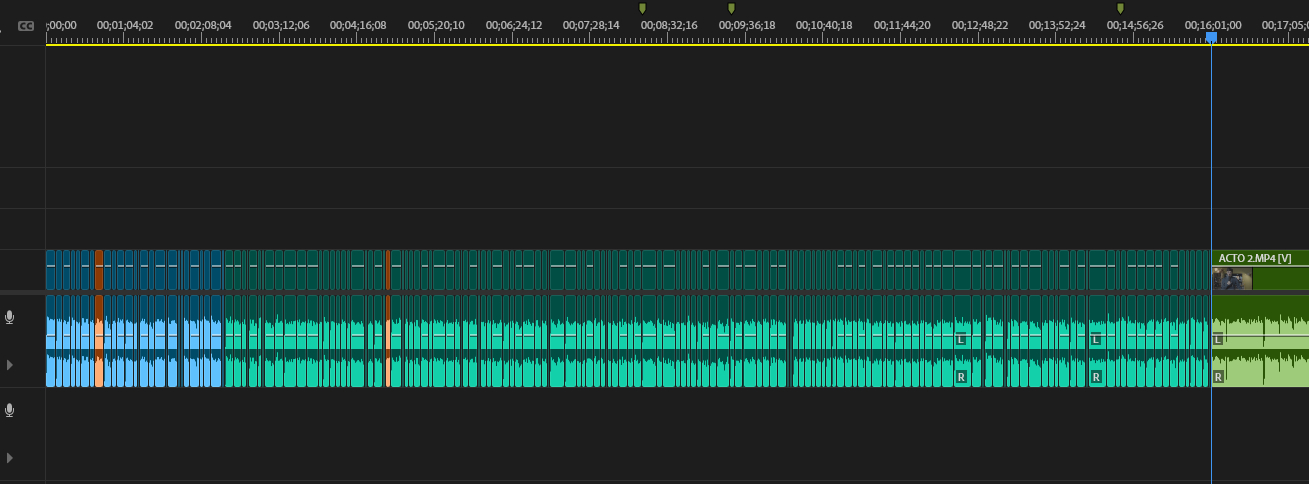Click the lower audio track's voice-over microphone
This screenshot has height=484, width=1309.
(10, 410)
